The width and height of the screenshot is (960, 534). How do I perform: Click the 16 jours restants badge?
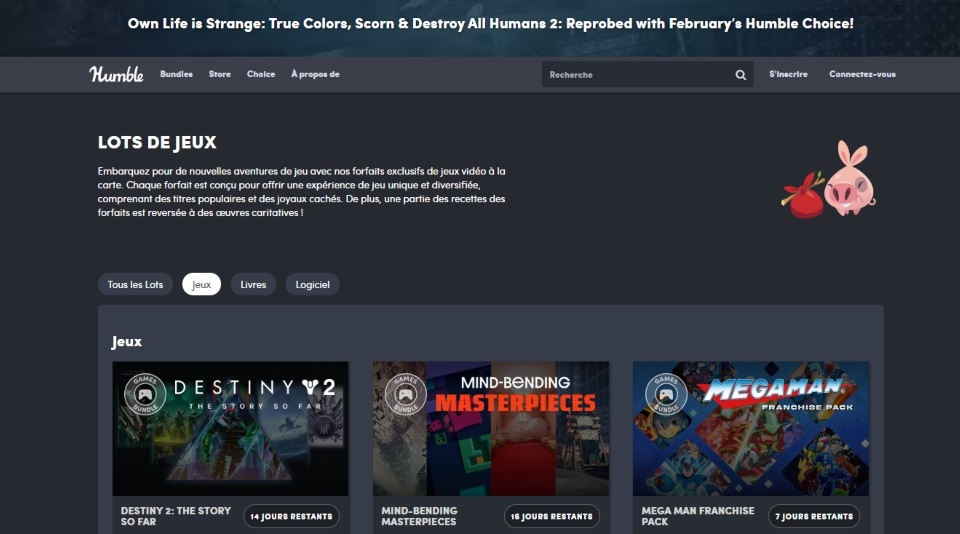(552, 516)
